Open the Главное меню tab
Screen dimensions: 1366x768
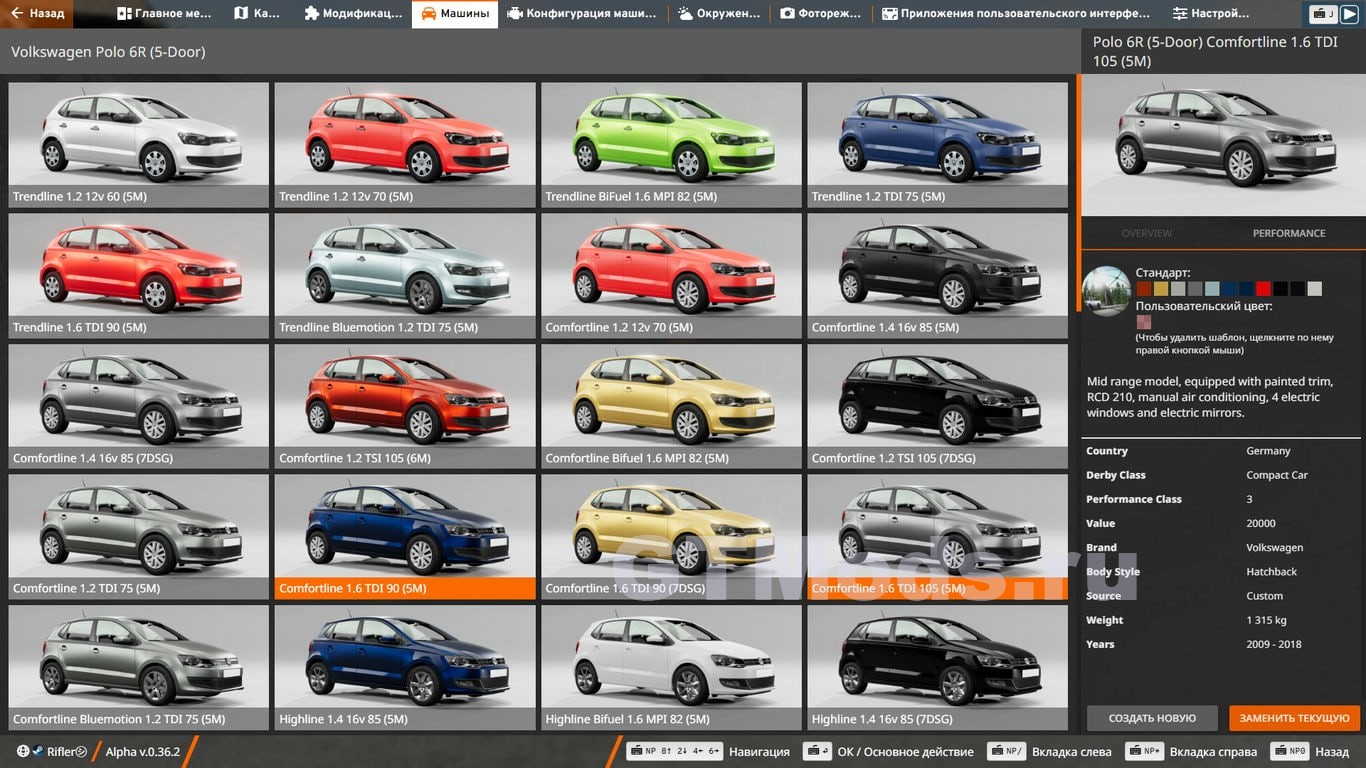point(165,14)
